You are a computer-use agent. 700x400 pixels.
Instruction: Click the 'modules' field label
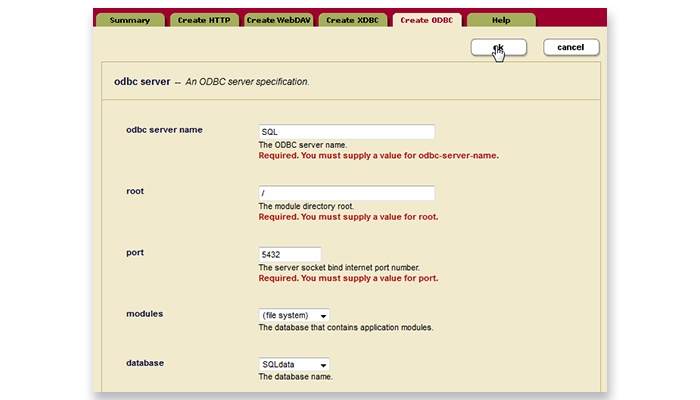click(145, 313)
